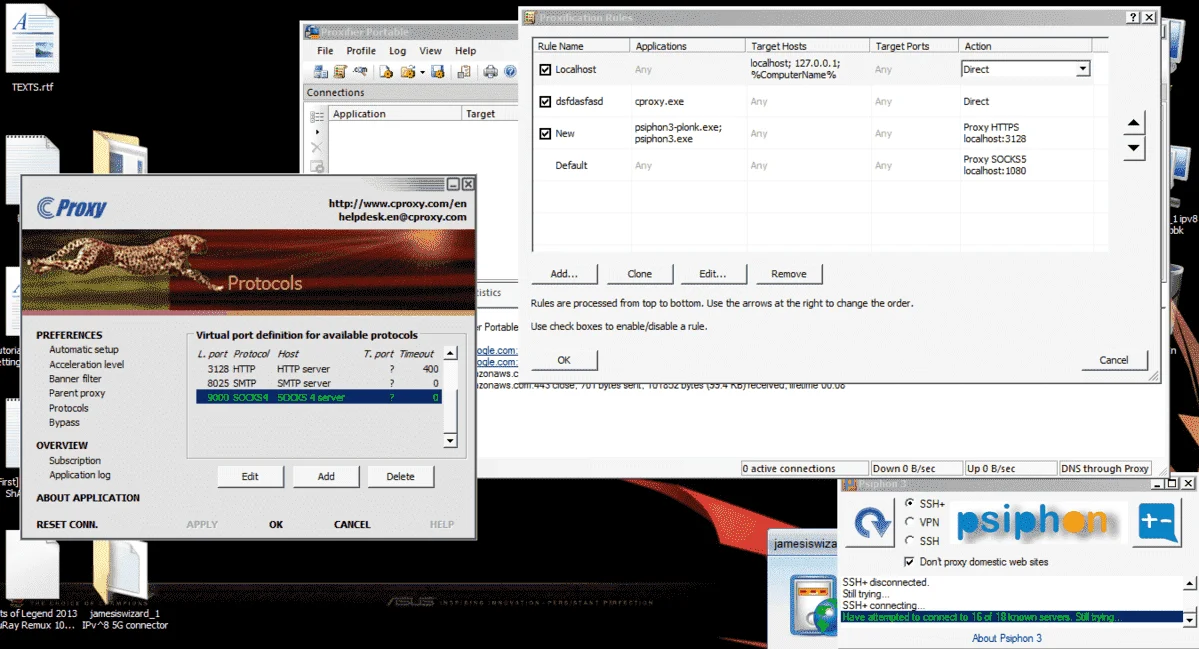1199x649 pixels.
Task: Open the View menu in Proxifier
Action: (431, 50)
